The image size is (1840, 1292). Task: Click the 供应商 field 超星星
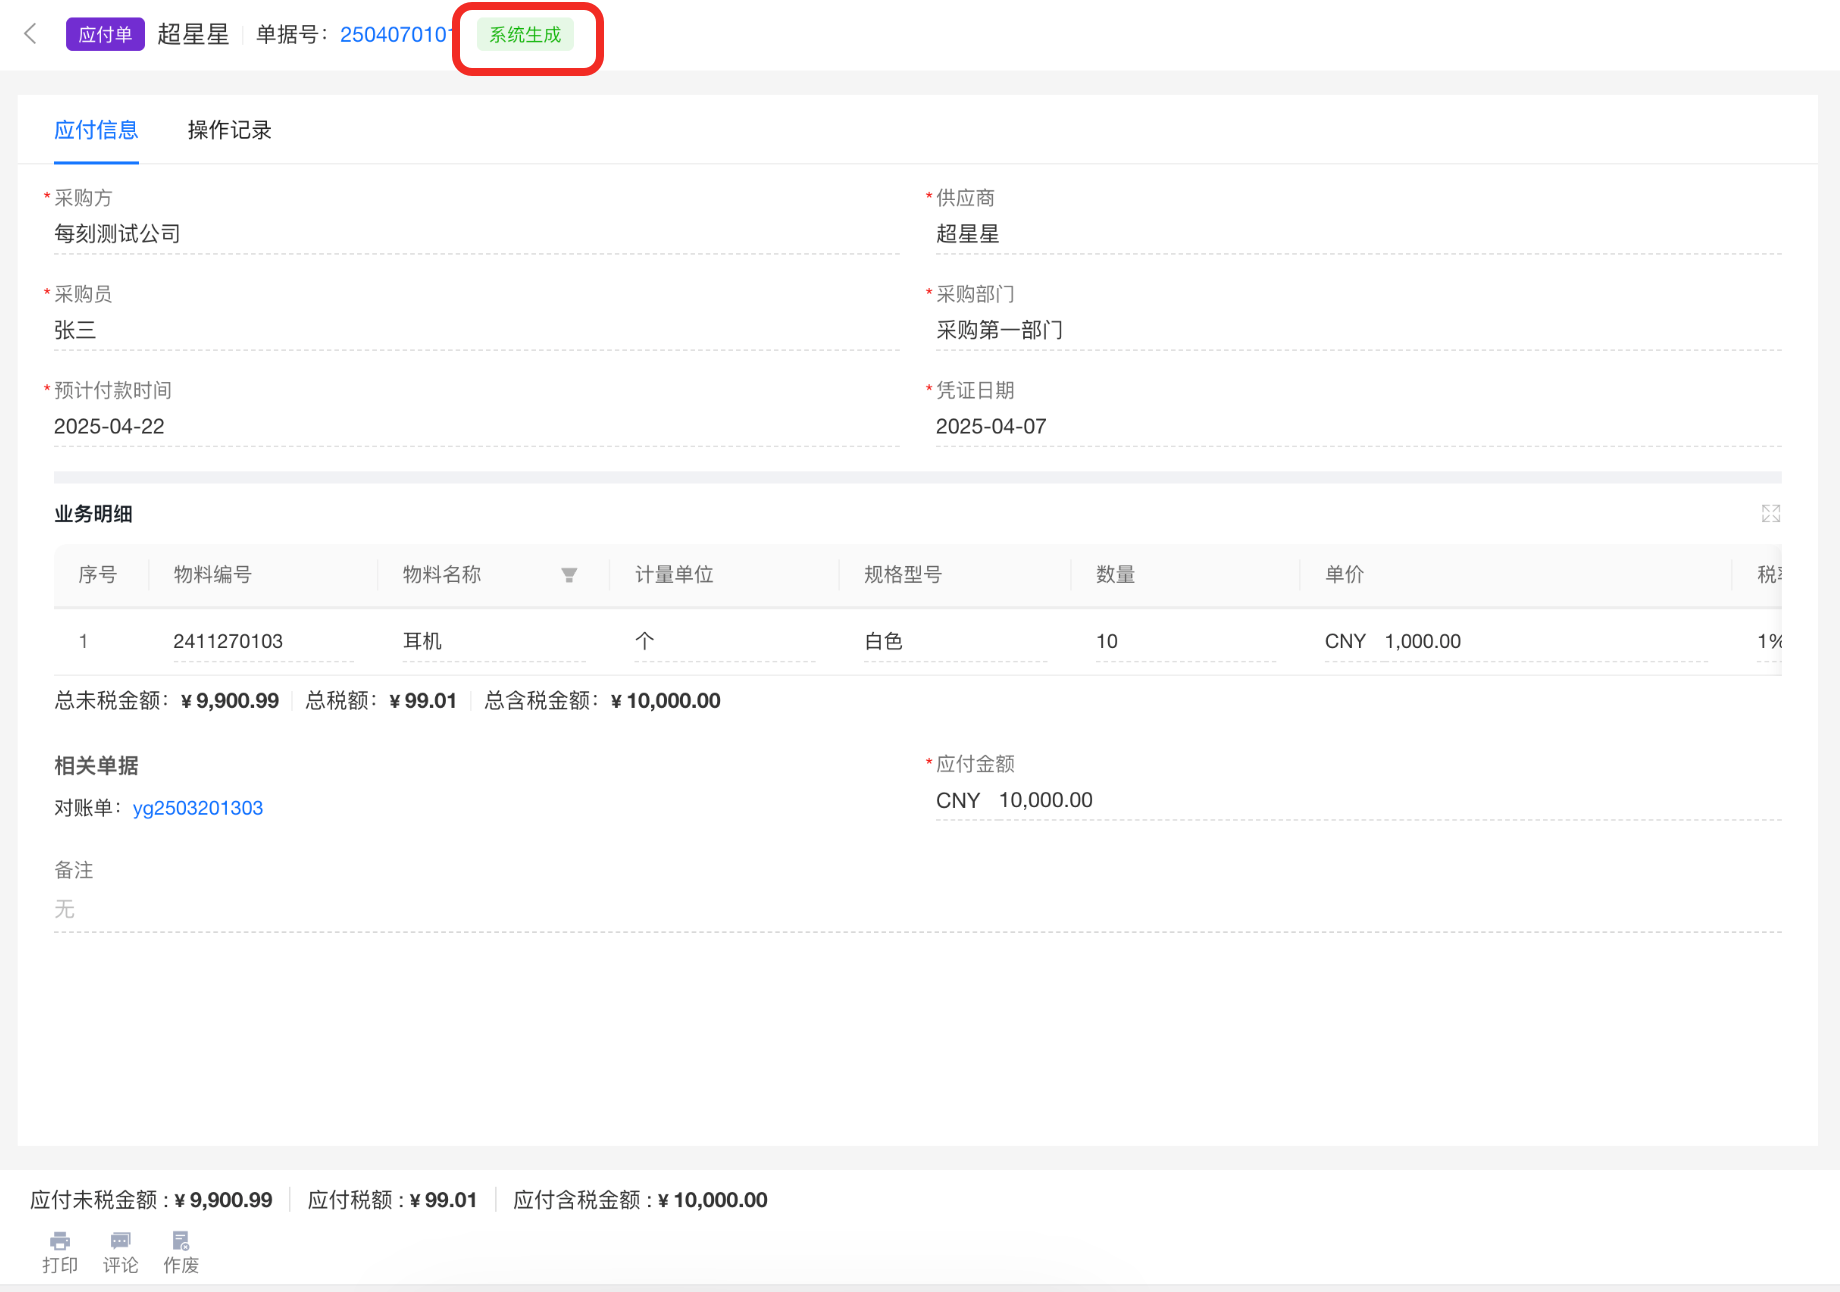pyautogui.click(x=1358, y=234)
